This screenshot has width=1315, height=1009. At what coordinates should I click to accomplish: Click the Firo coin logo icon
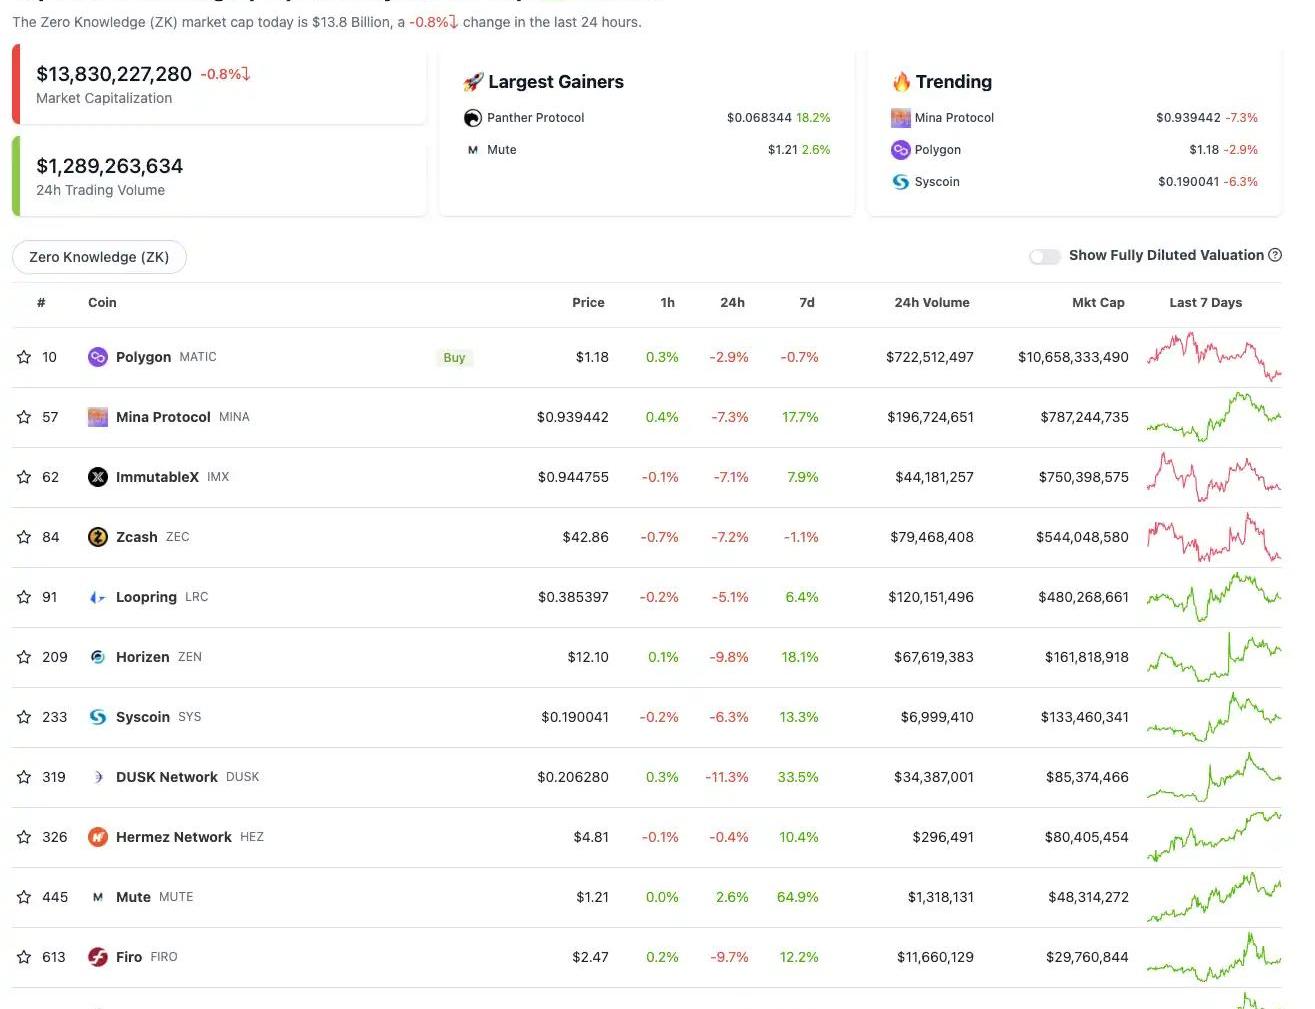[98, 957]
